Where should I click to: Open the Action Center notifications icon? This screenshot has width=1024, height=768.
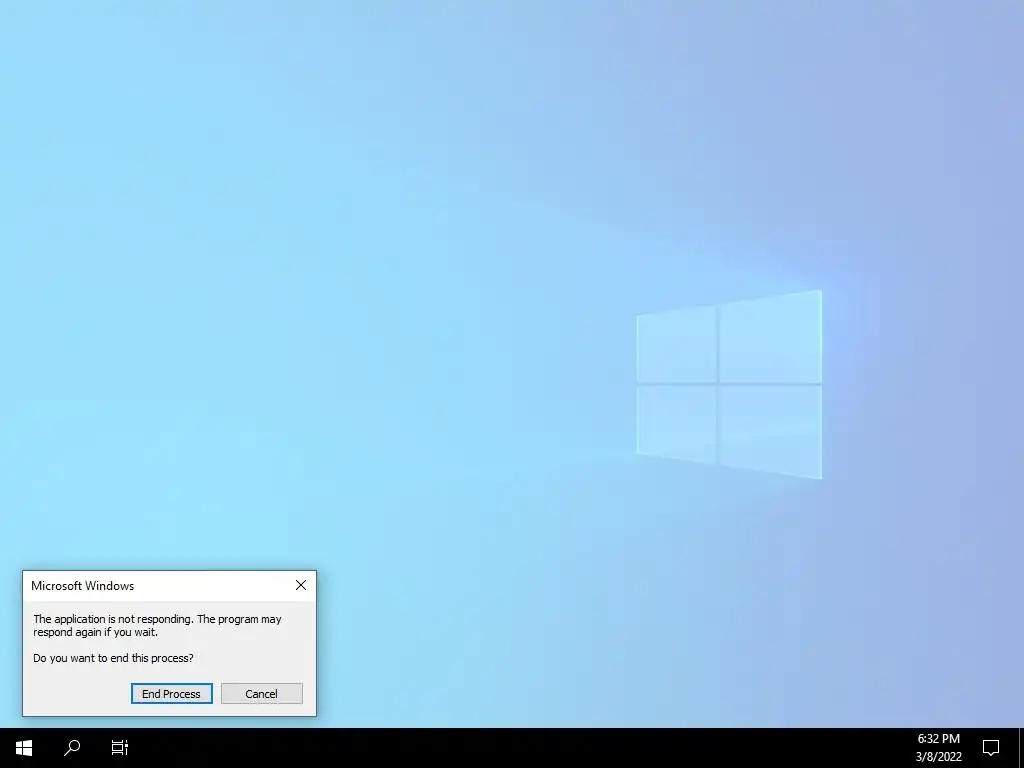pyautogui.click(x=991, y=748)
